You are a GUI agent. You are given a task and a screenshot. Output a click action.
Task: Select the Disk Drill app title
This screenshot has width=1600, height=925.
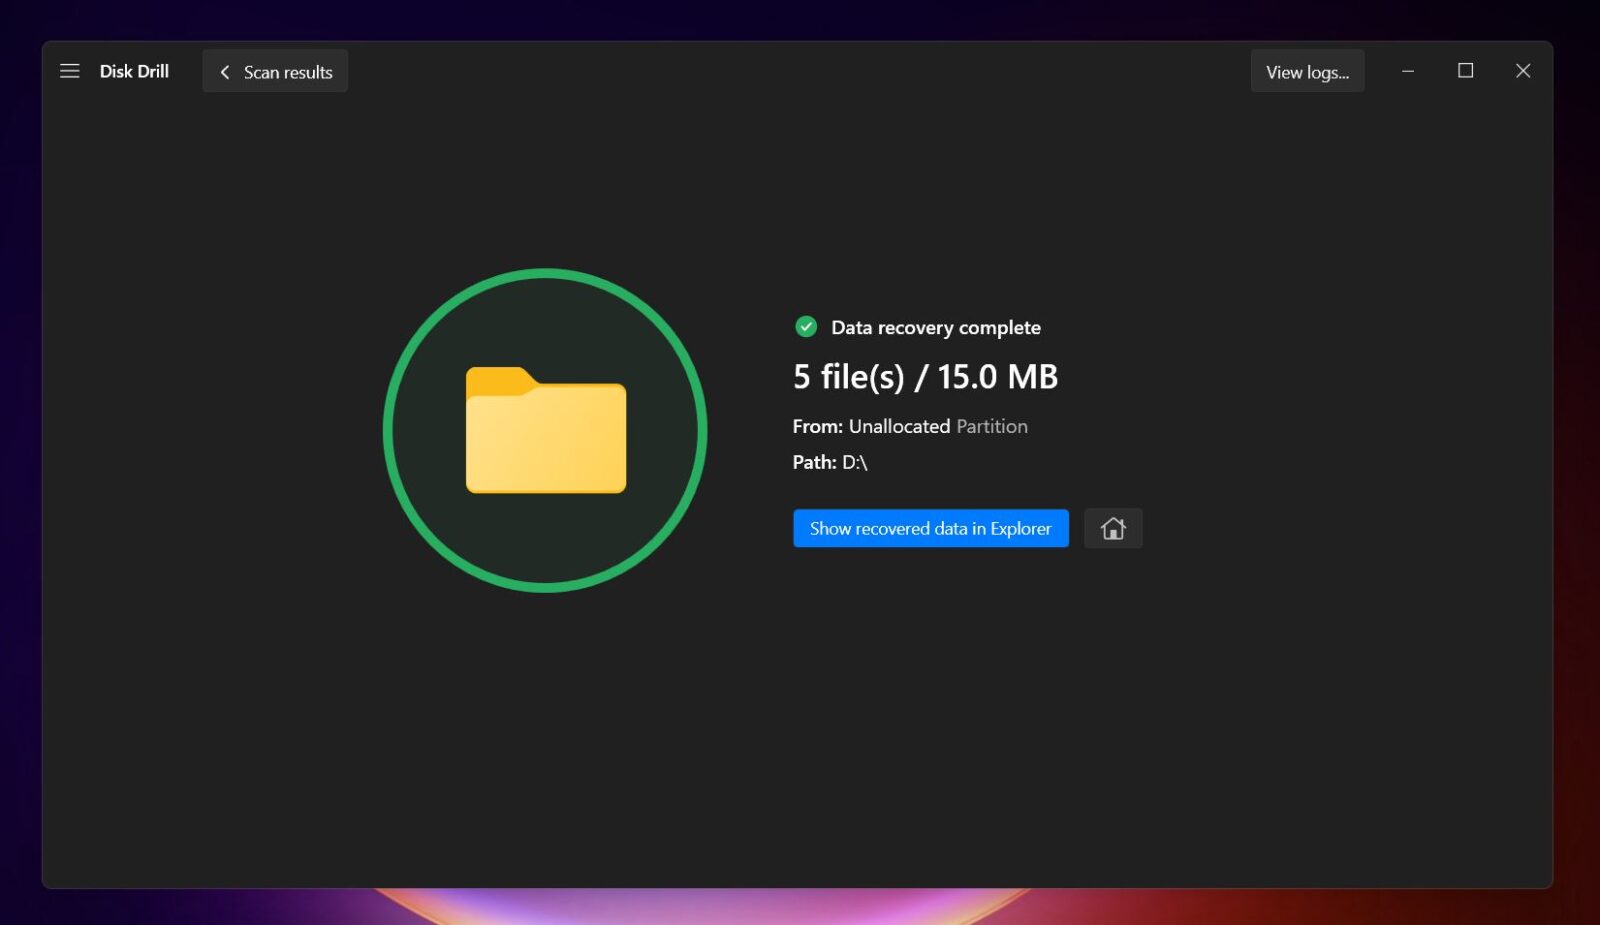pos(134,70)
